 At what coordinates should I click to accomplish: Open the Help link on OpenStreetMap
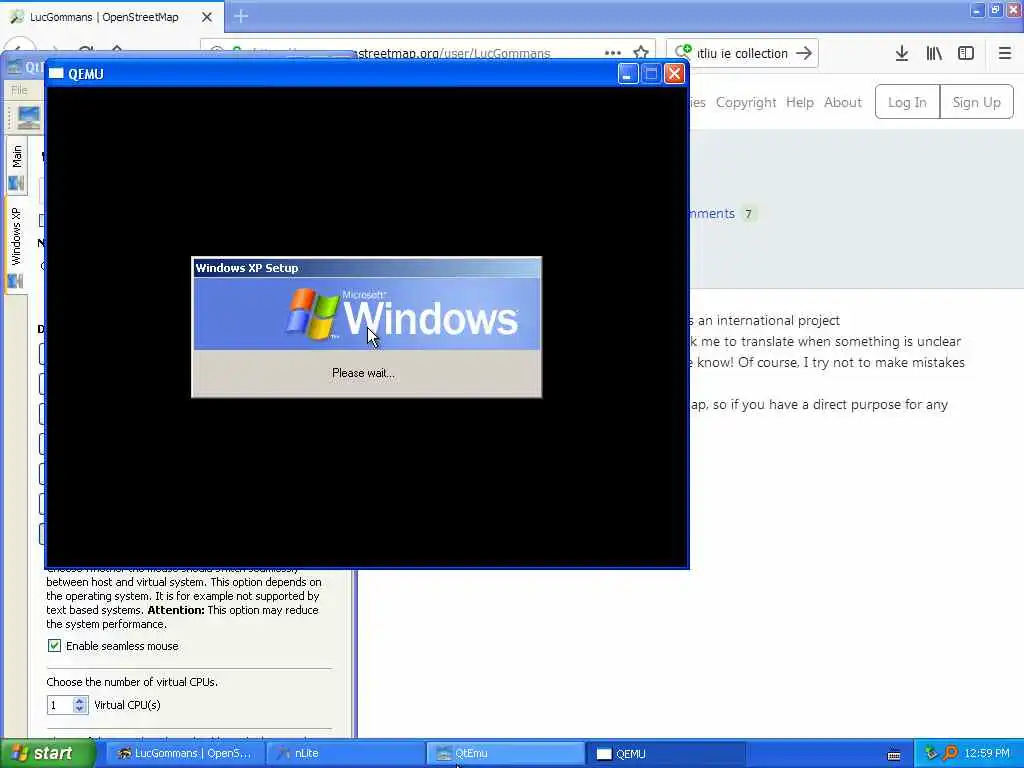click(799, 103)
